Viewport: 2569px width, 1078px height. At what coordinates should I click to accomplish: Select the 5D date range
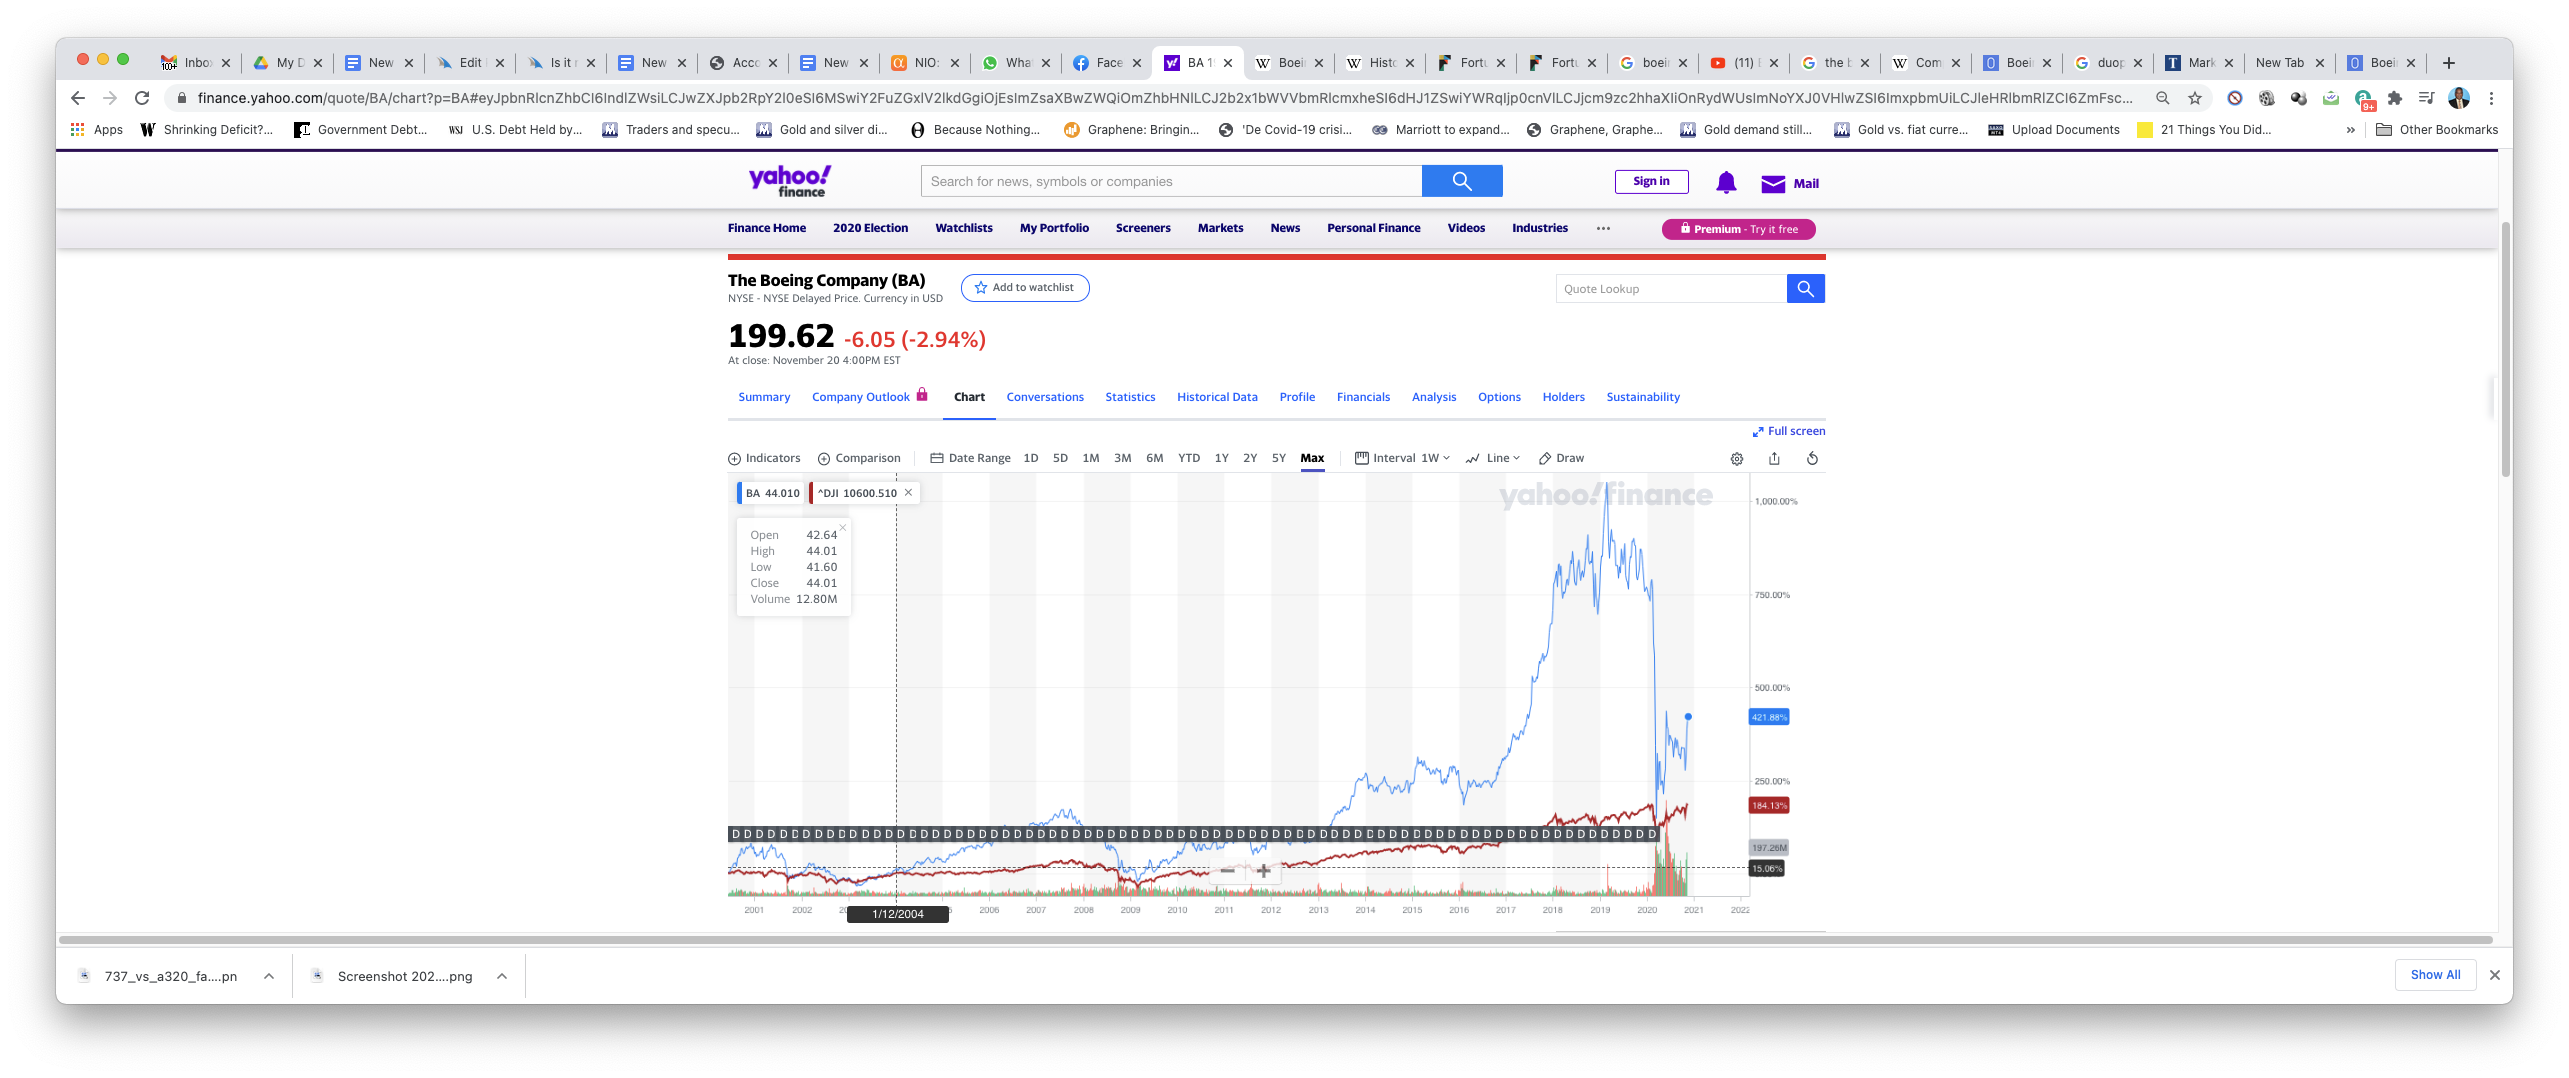point(1060,458)
